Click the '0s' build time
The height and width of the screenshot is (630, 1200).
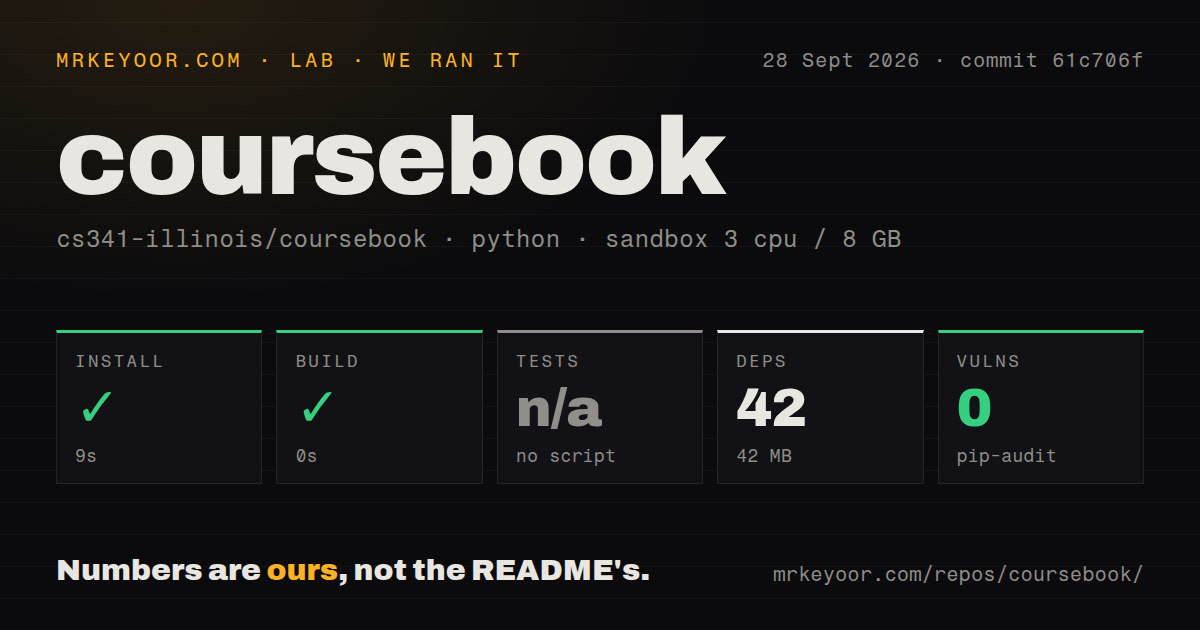pyautogui.click(x=306, y=456)
